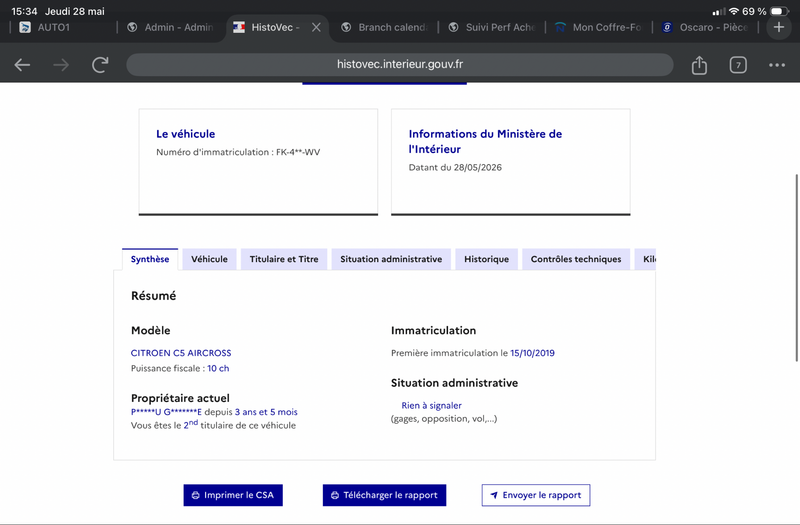Click the Envoyer le rapport button
800x525 pixels.
coord(536,495)
